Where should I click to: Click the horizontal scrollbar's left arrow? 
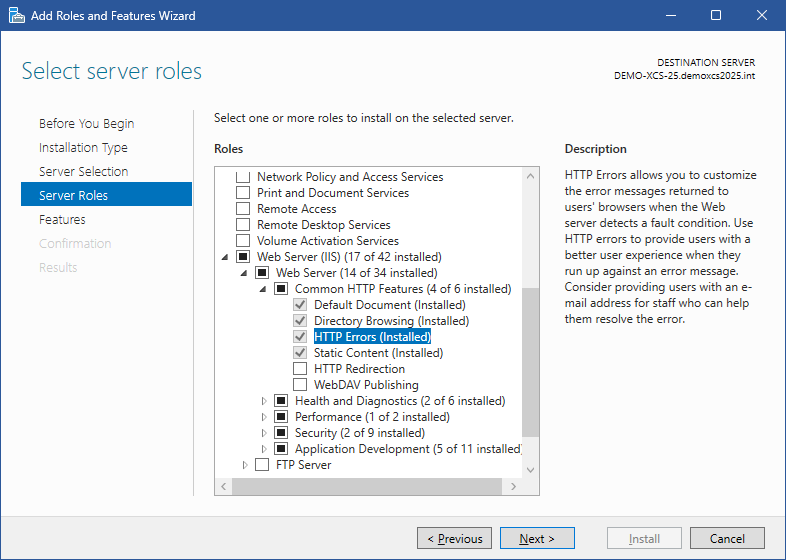225,485
